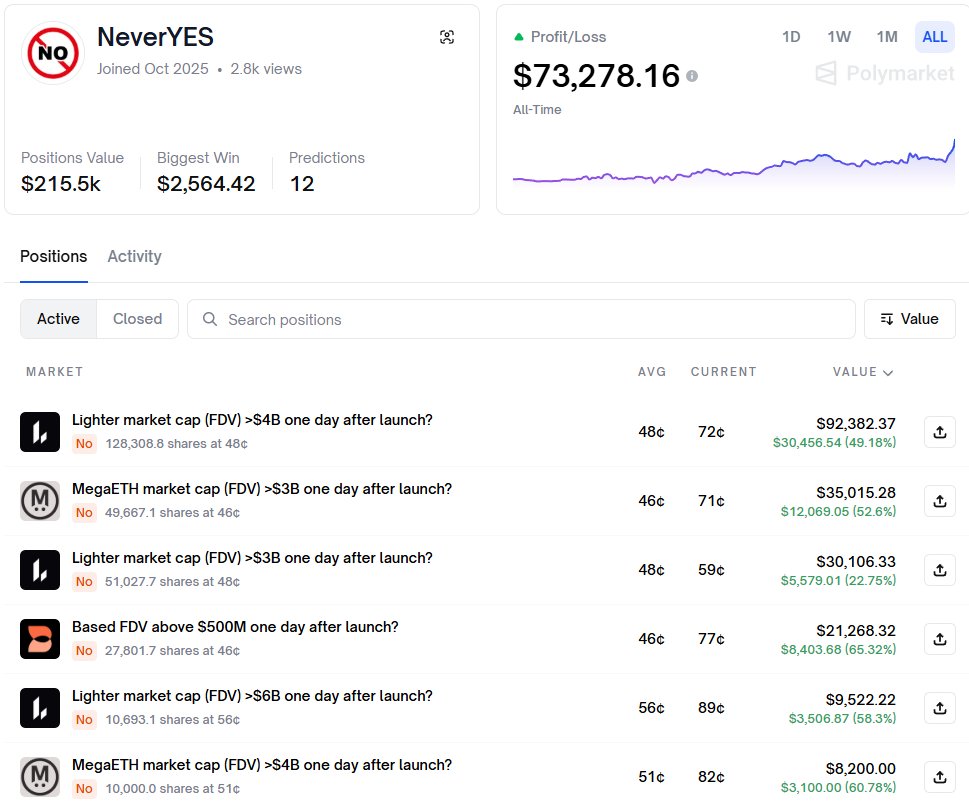
Task: Click the $35,015.28 position value
Action: tap(856, 493)
